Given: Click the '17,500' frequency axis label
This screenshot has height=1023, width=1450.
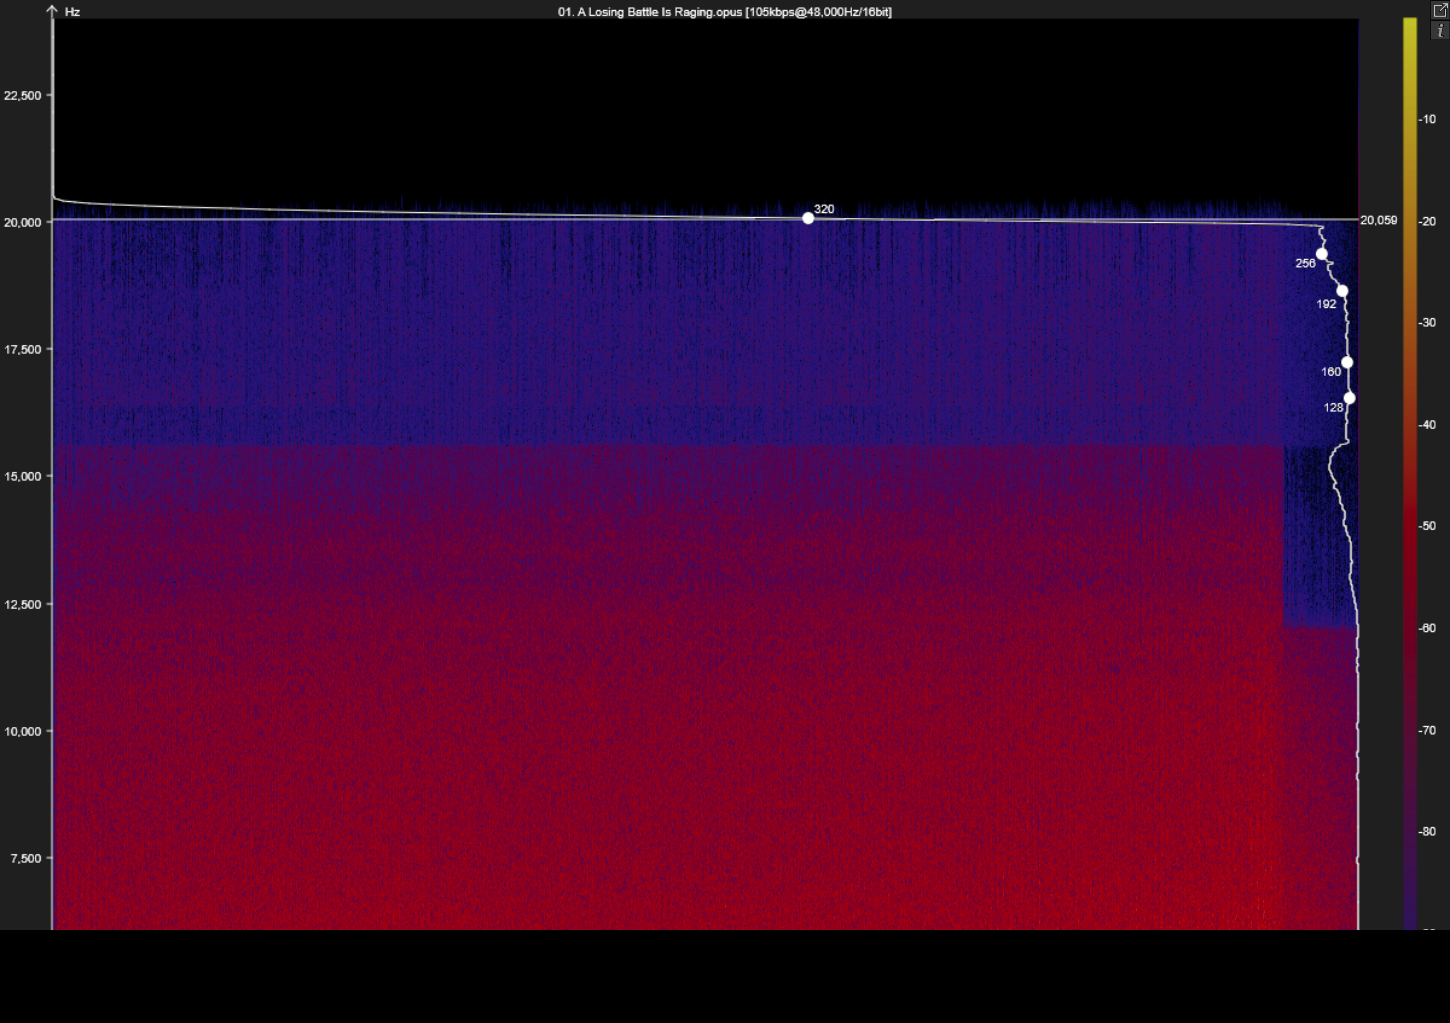Looking at the screenshot, I should [x=23, y=349].
